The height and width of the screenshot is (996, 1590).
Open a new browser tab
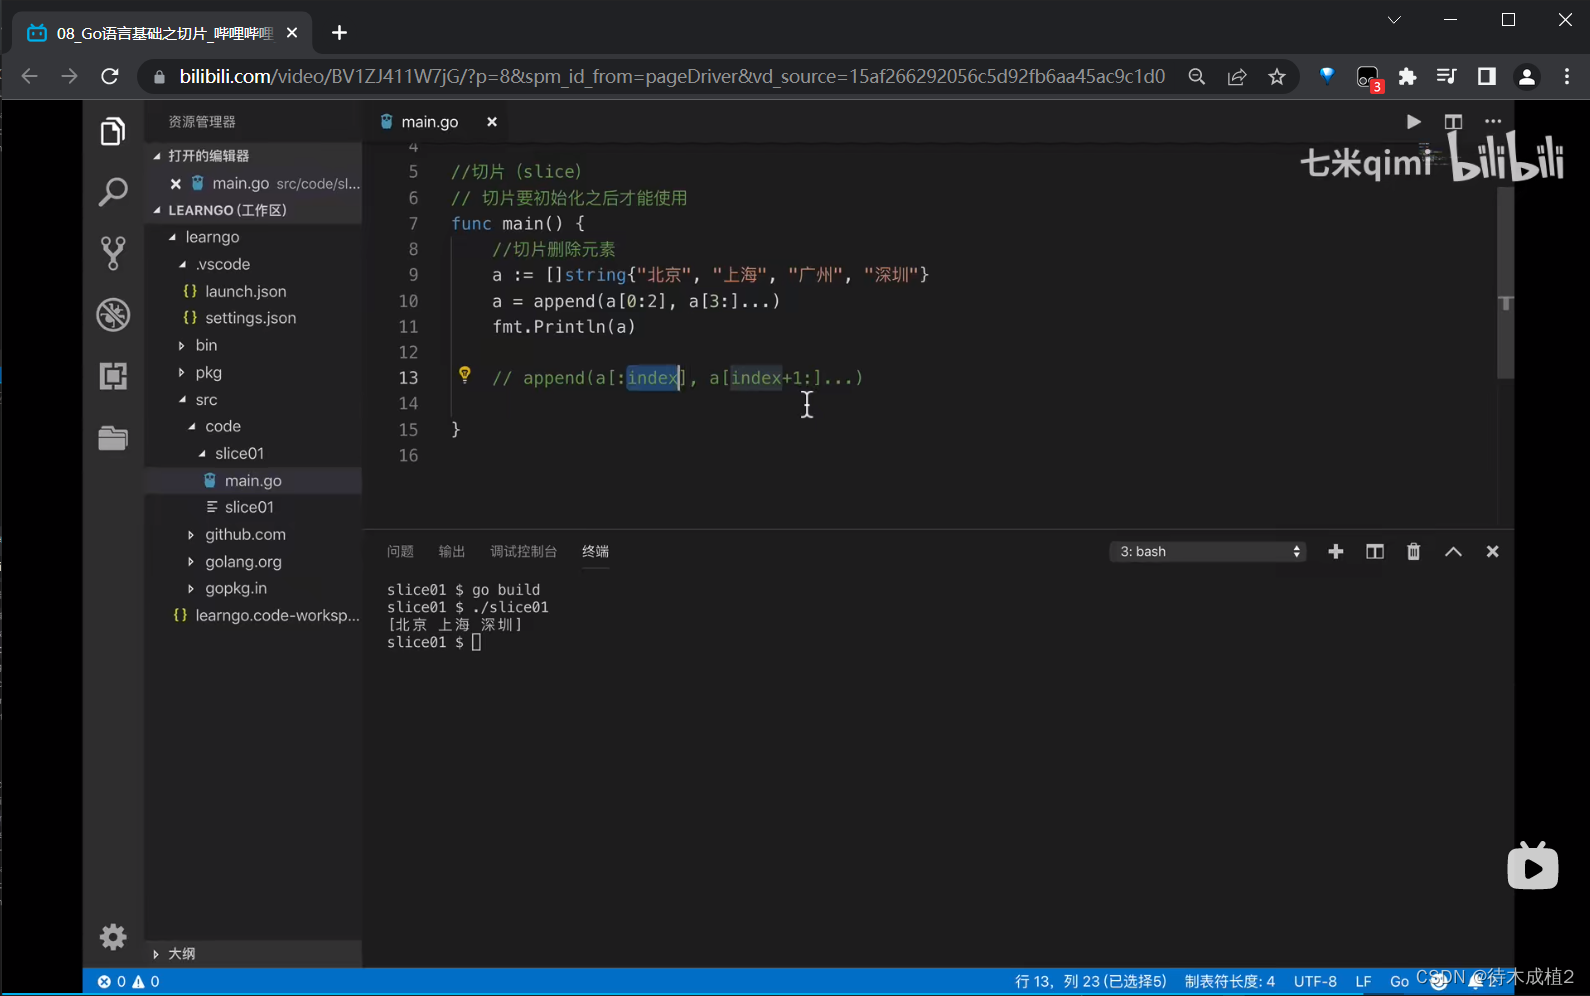pyautogui.click(x=339, y=33)
